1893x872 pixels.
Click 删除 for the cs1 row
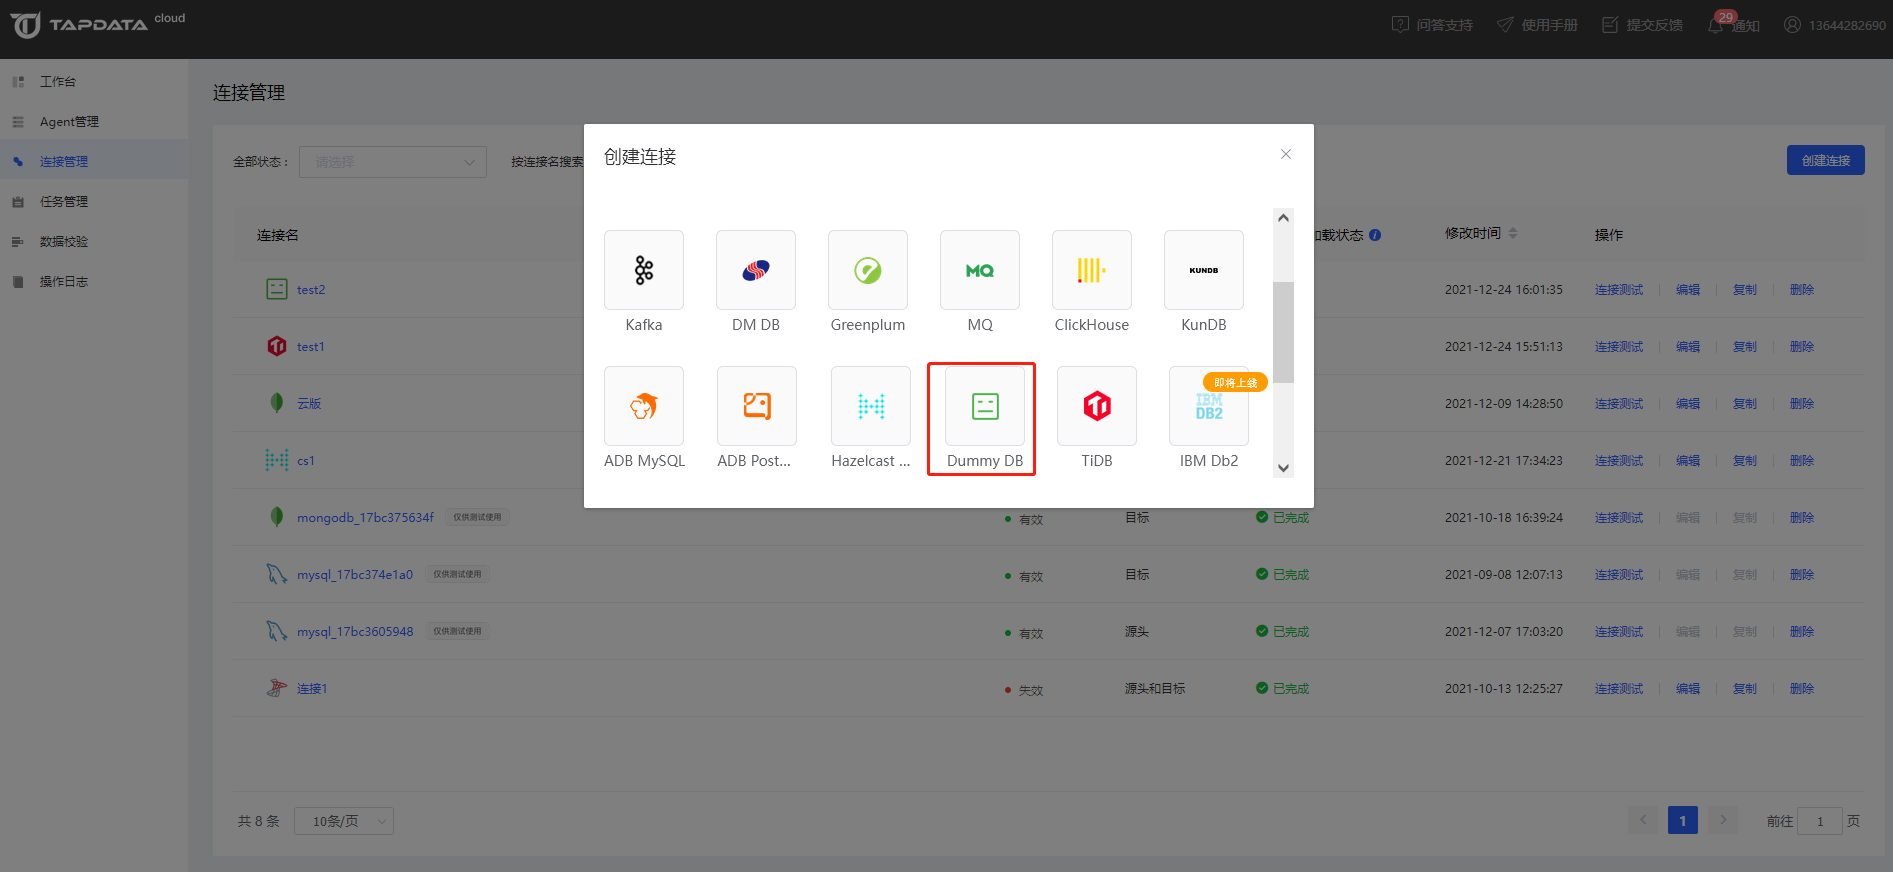1802,461
